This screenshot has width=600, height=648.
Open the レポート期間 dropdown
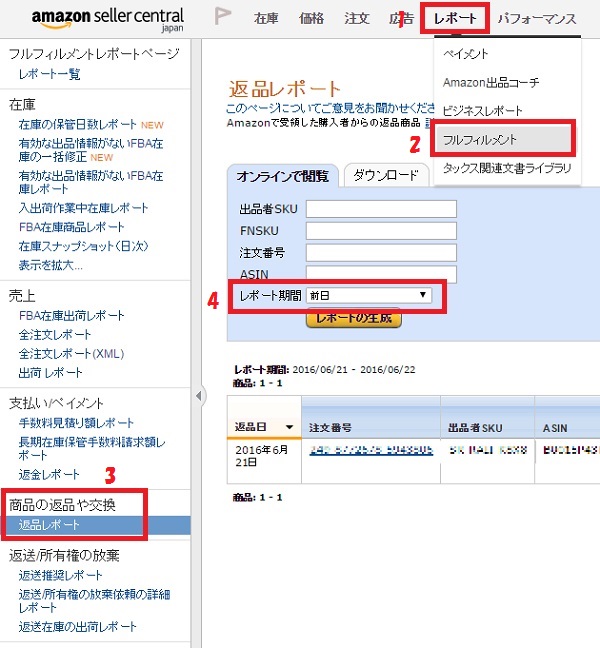tap(369, 295)
